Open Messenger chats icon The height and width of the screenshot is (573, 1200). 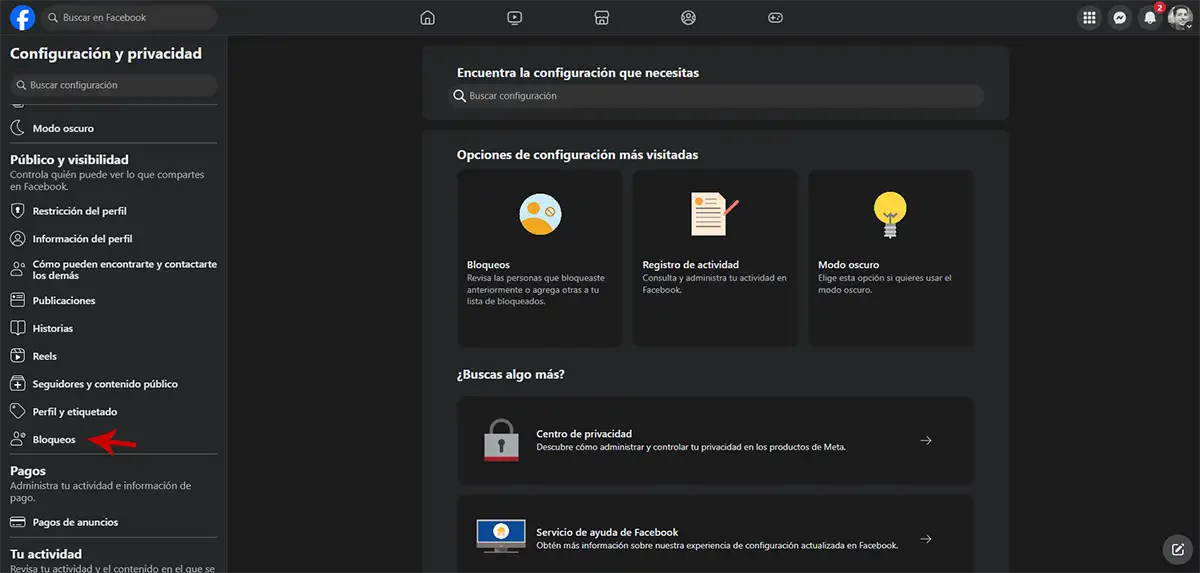coord(1121,17)
